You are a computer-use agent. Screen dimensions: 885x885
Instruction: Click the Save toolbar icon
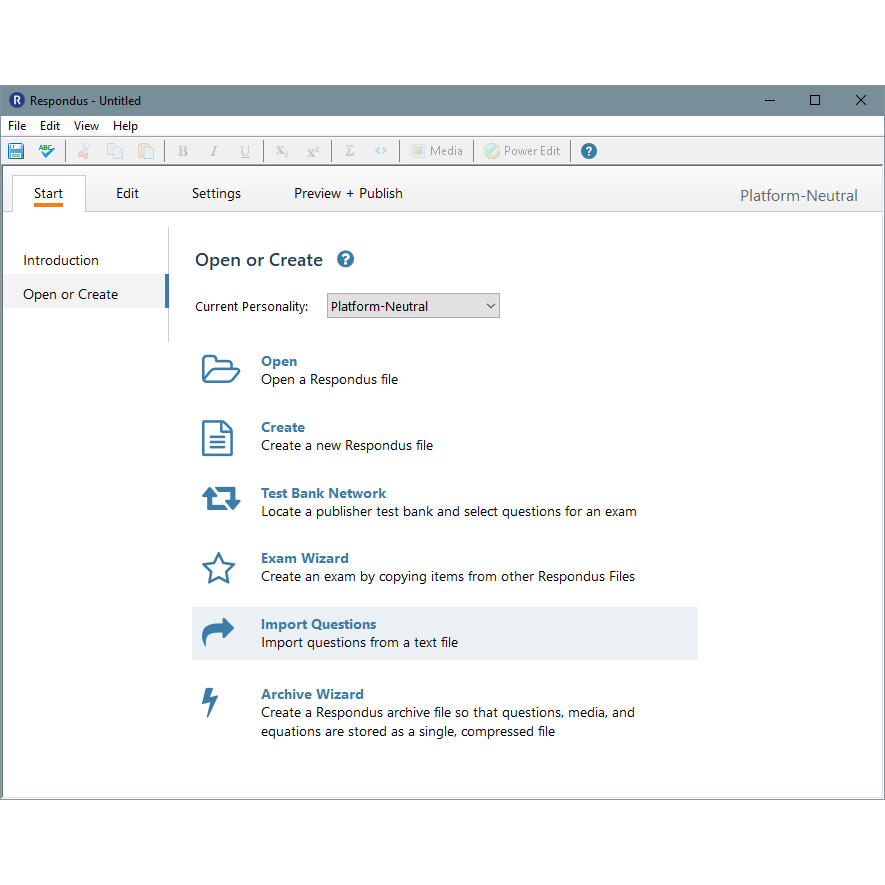pos(16,151)
